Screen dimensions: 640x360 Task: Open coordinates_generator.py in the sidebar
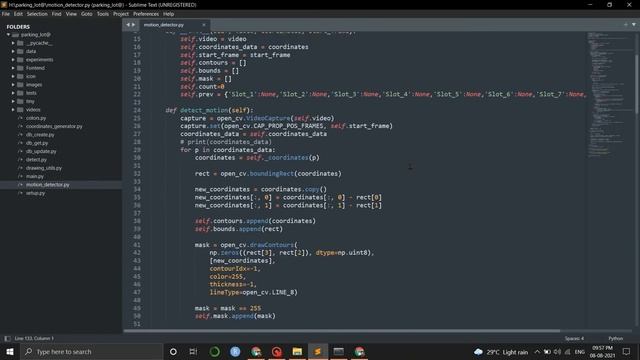54,126
